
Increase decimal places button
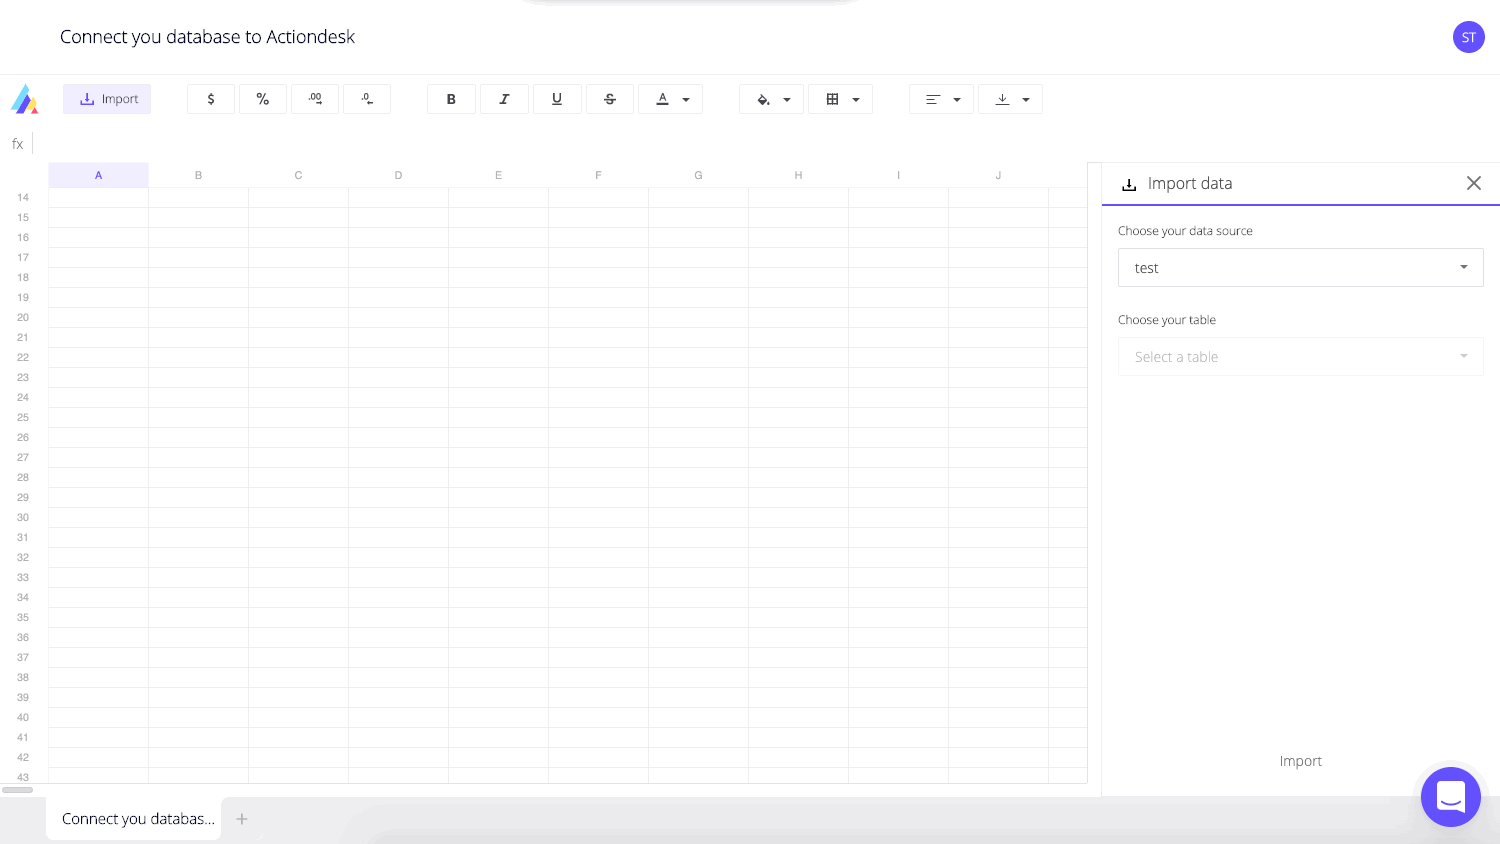tap(315, 99)
